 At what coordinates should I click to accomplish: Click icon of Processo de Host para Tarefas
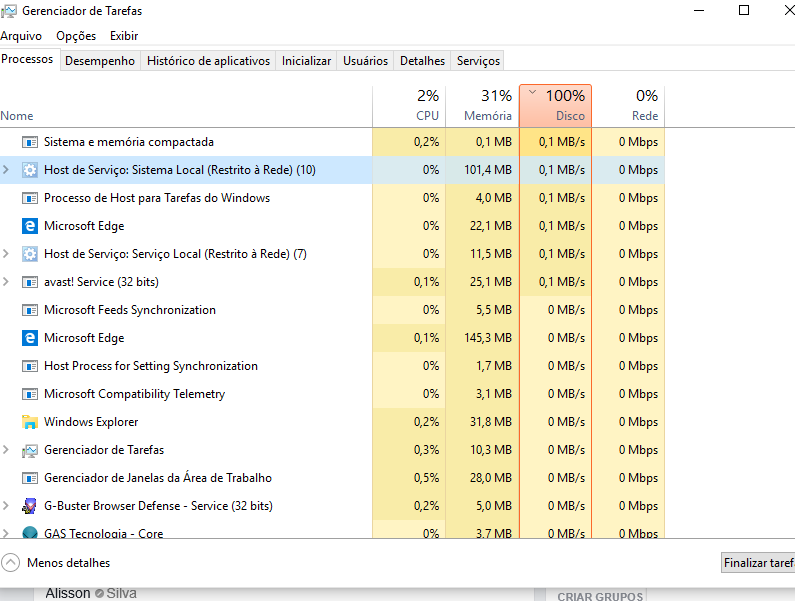30,198
